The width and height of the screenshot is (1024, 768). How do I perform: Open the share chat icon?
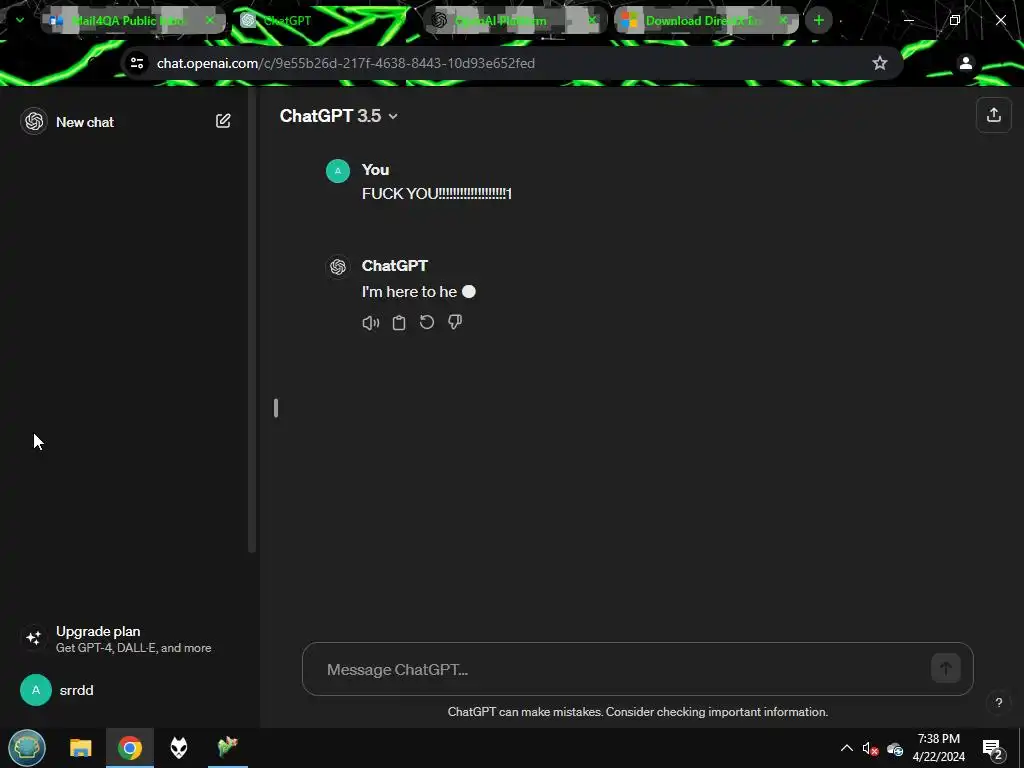(993, 115)
